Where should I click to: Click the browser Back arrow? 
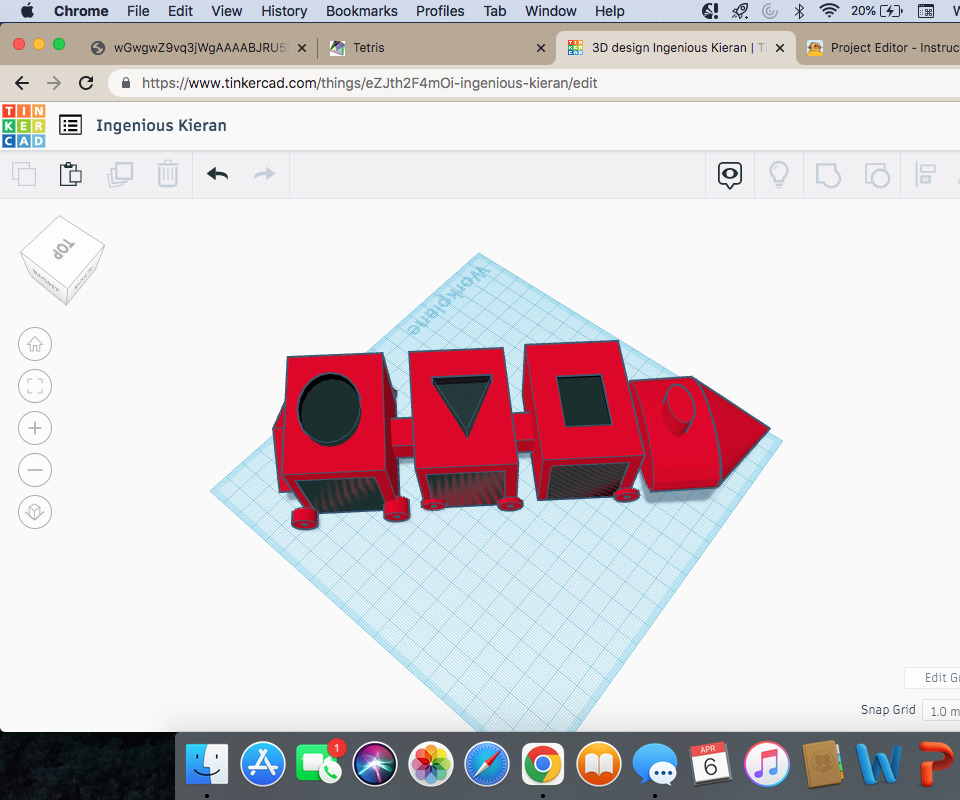point(22,83)
